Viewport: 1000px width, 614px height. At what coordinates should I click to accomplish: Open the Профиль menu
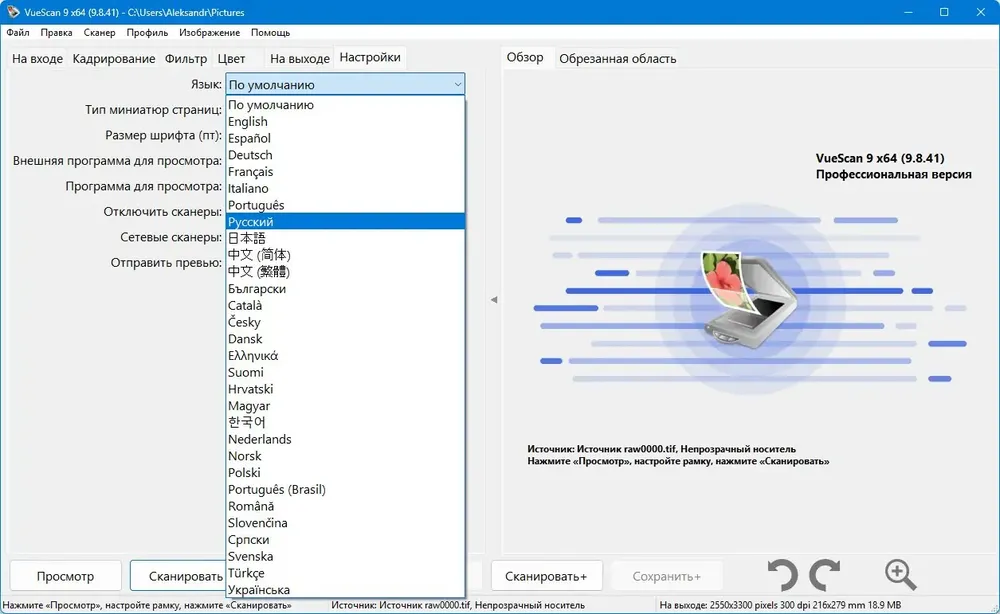coord(147,33)
